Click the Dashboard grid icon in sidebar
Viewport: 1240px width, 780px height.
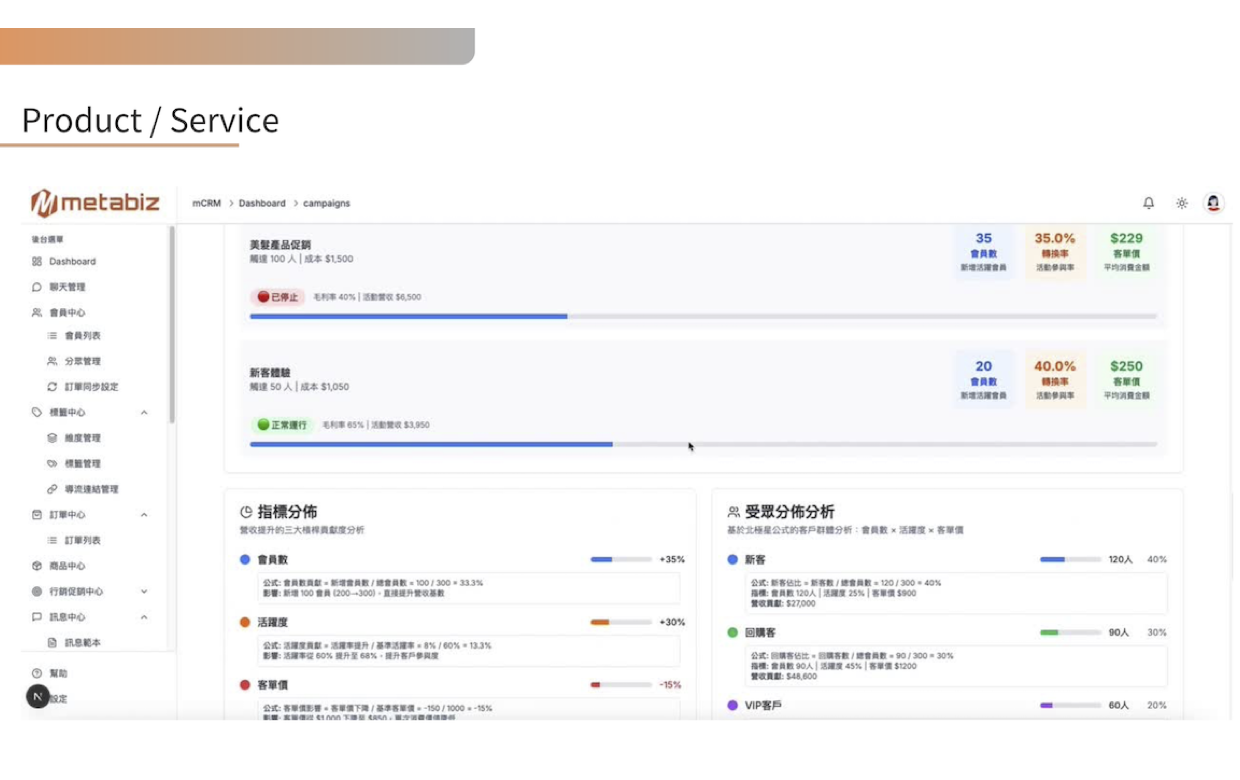[x=37, y=261]
